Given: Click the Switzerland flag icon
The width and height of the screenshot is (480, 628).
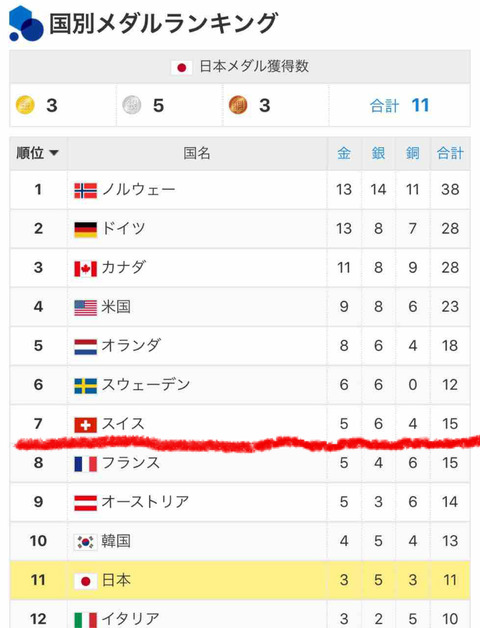Looking at the screenshot, I should 85,425.
